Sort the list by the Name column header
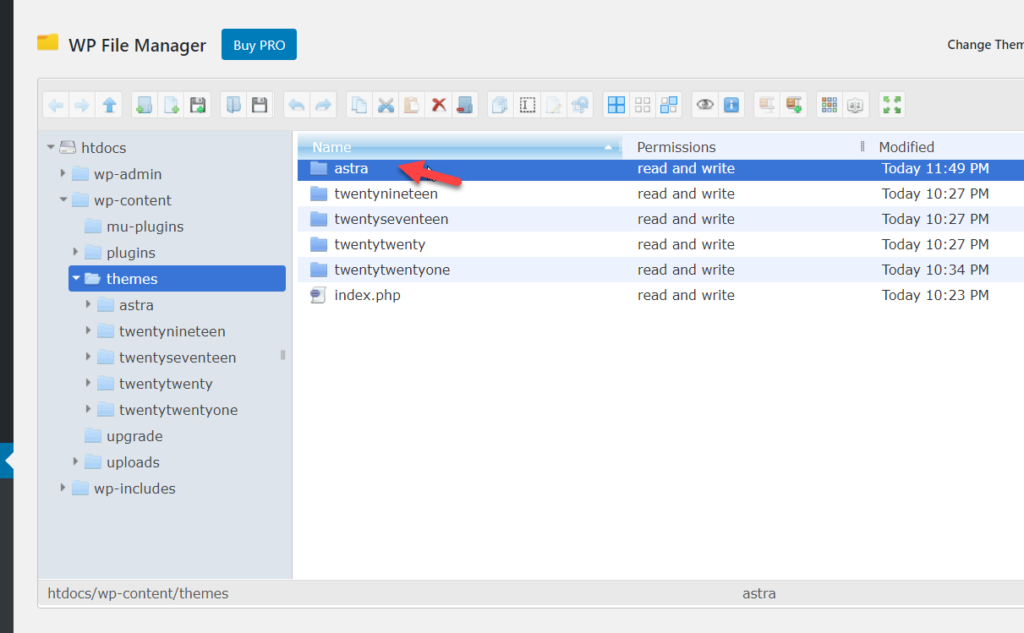The height and width of the screenshot is (633, 1024). coord(459,147)
